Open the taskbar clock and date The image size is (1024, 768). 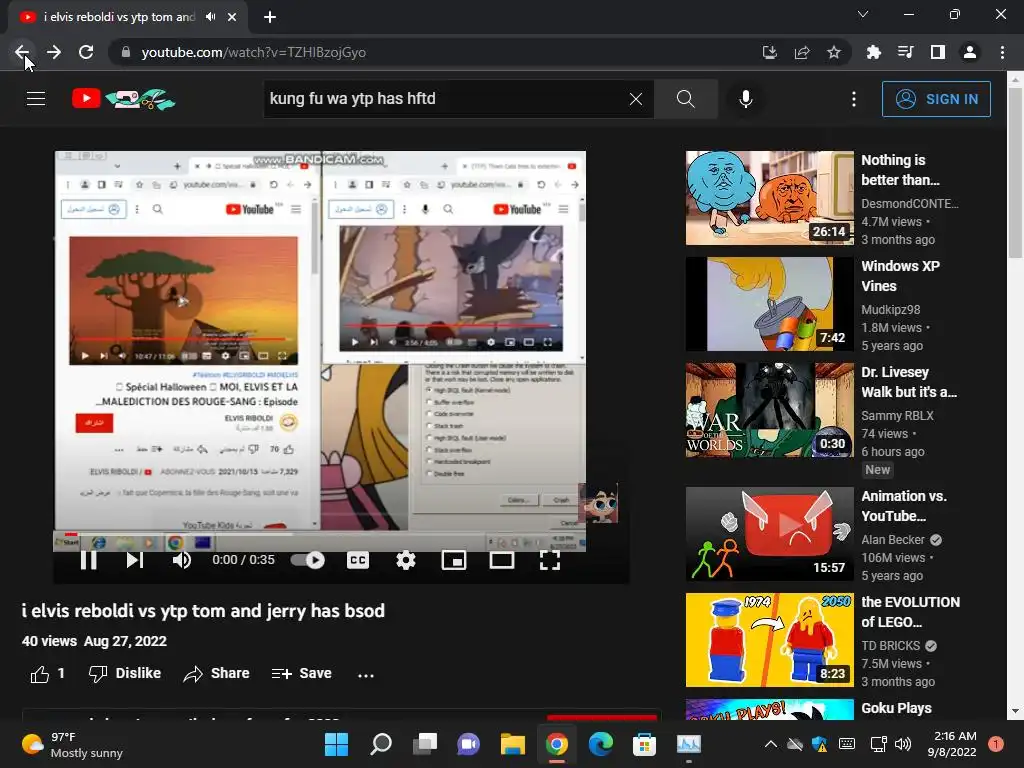(952, 744)
